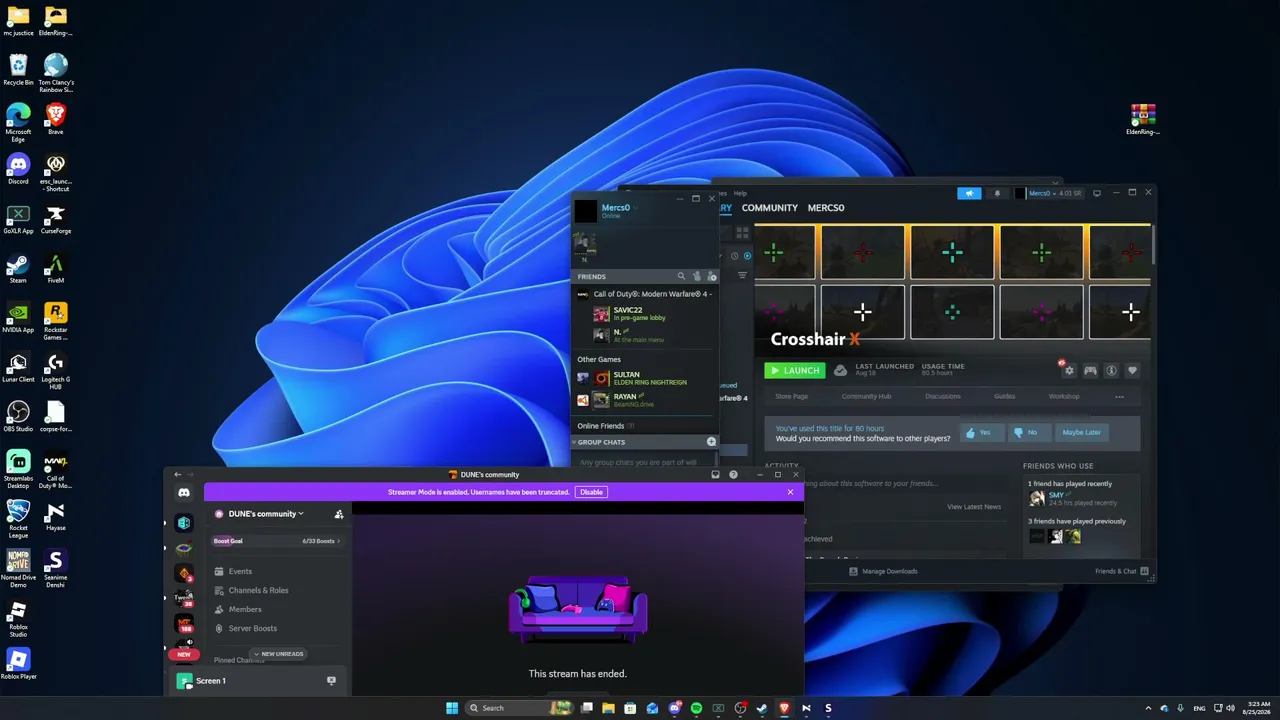Select the Steam desktop shortcut
The width and height of the screenshot is (1280, 720).
tap(18, 268)
